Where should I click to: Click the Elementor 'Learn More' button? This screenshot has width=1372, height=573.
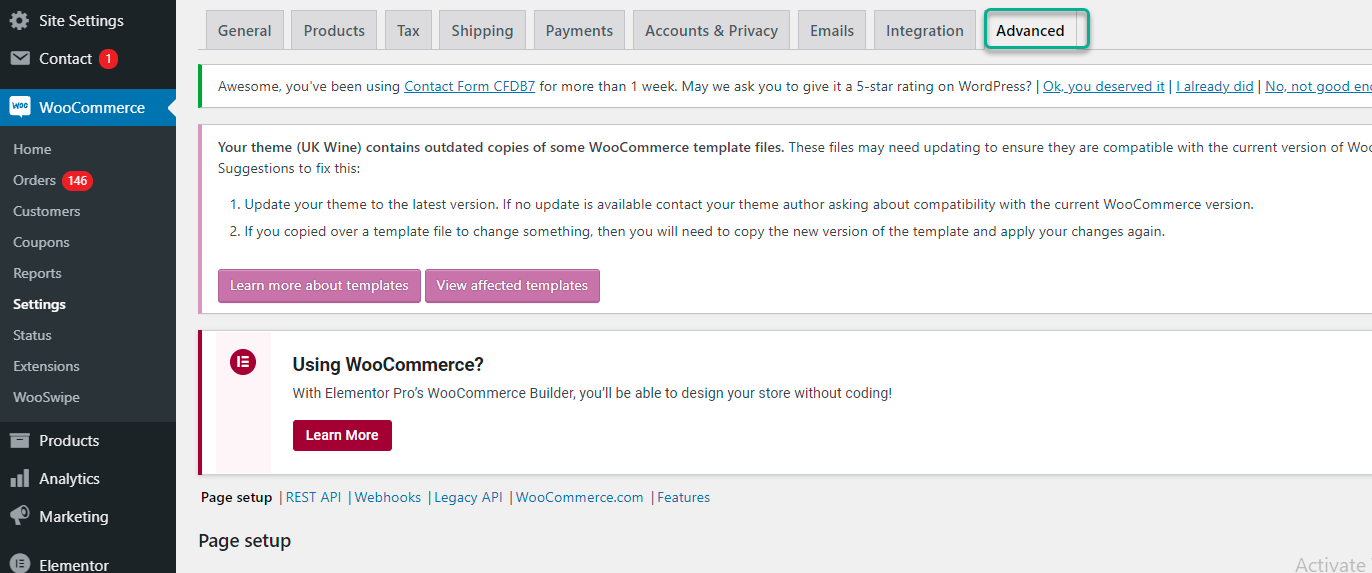342,435
